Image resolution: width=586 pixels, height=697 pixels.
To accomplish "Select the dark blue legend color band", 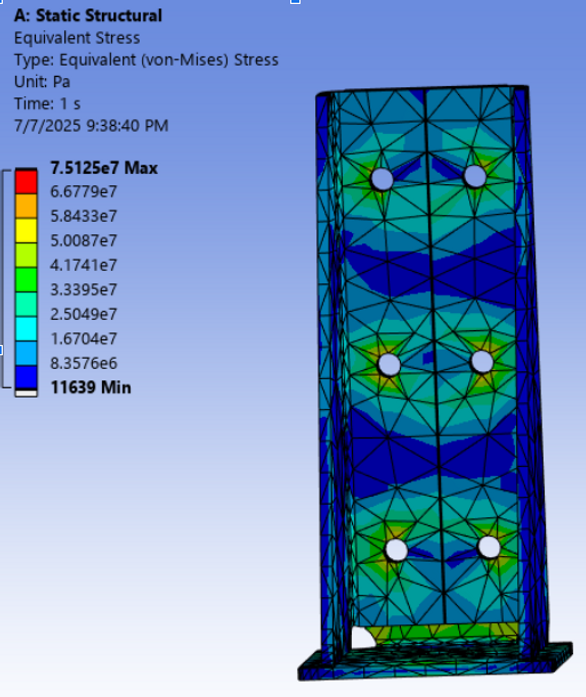I will 26,378.
